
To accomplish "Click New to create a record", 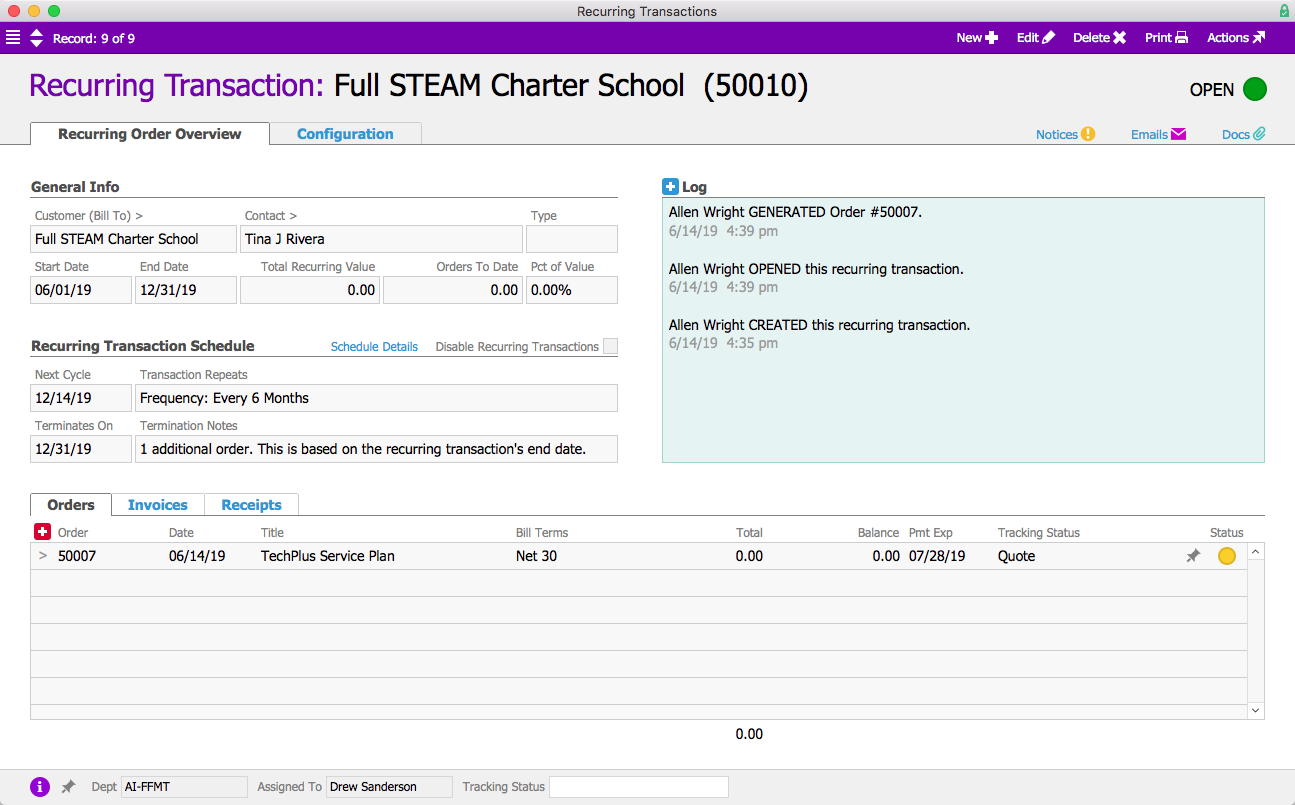I will (977, 38).
